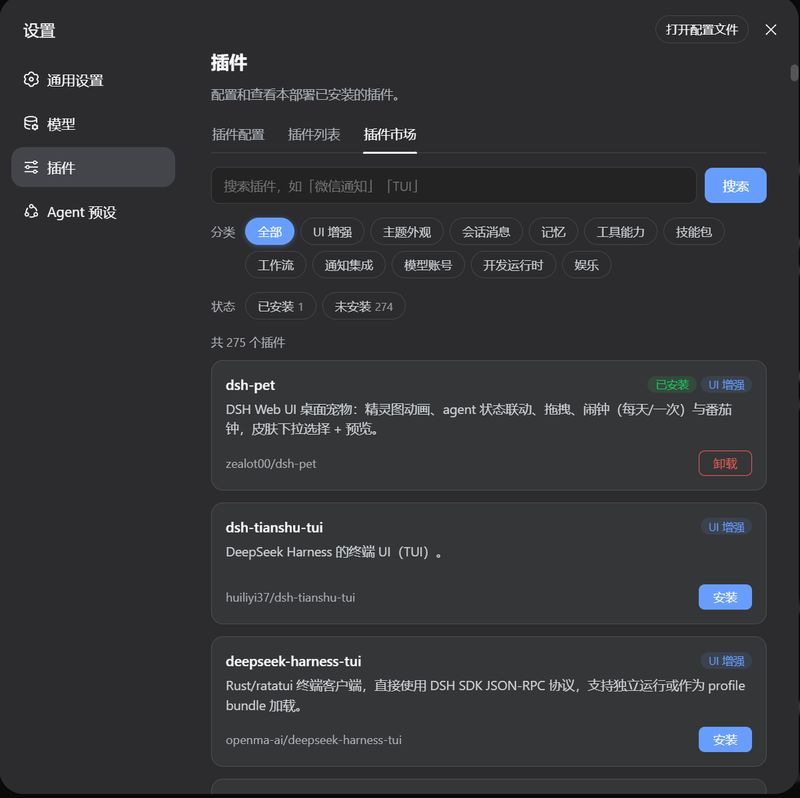The width and height of the screenshot is (800, 798).
Task: Open openma-ai/deepseek-harness-tui repository text
Action: pos(314,739)
